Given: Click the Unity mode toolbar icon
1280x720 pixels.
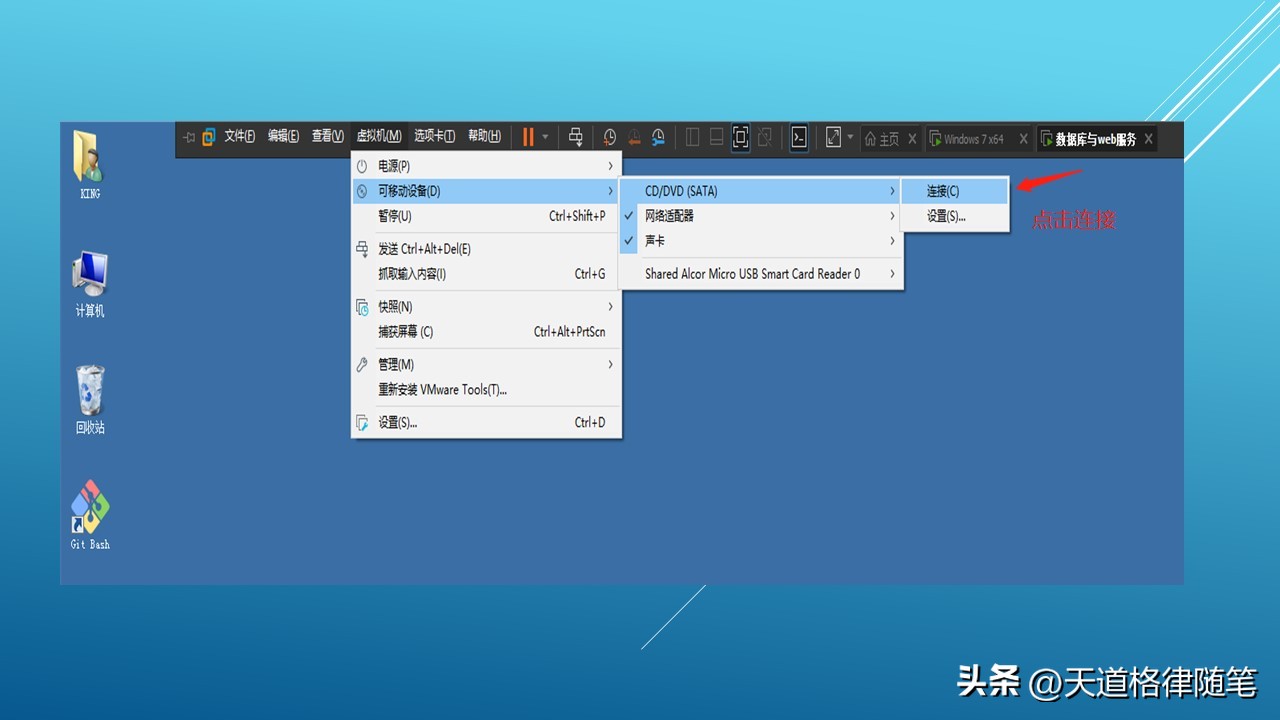Looking at the screenshot, I should pos(765,137).
